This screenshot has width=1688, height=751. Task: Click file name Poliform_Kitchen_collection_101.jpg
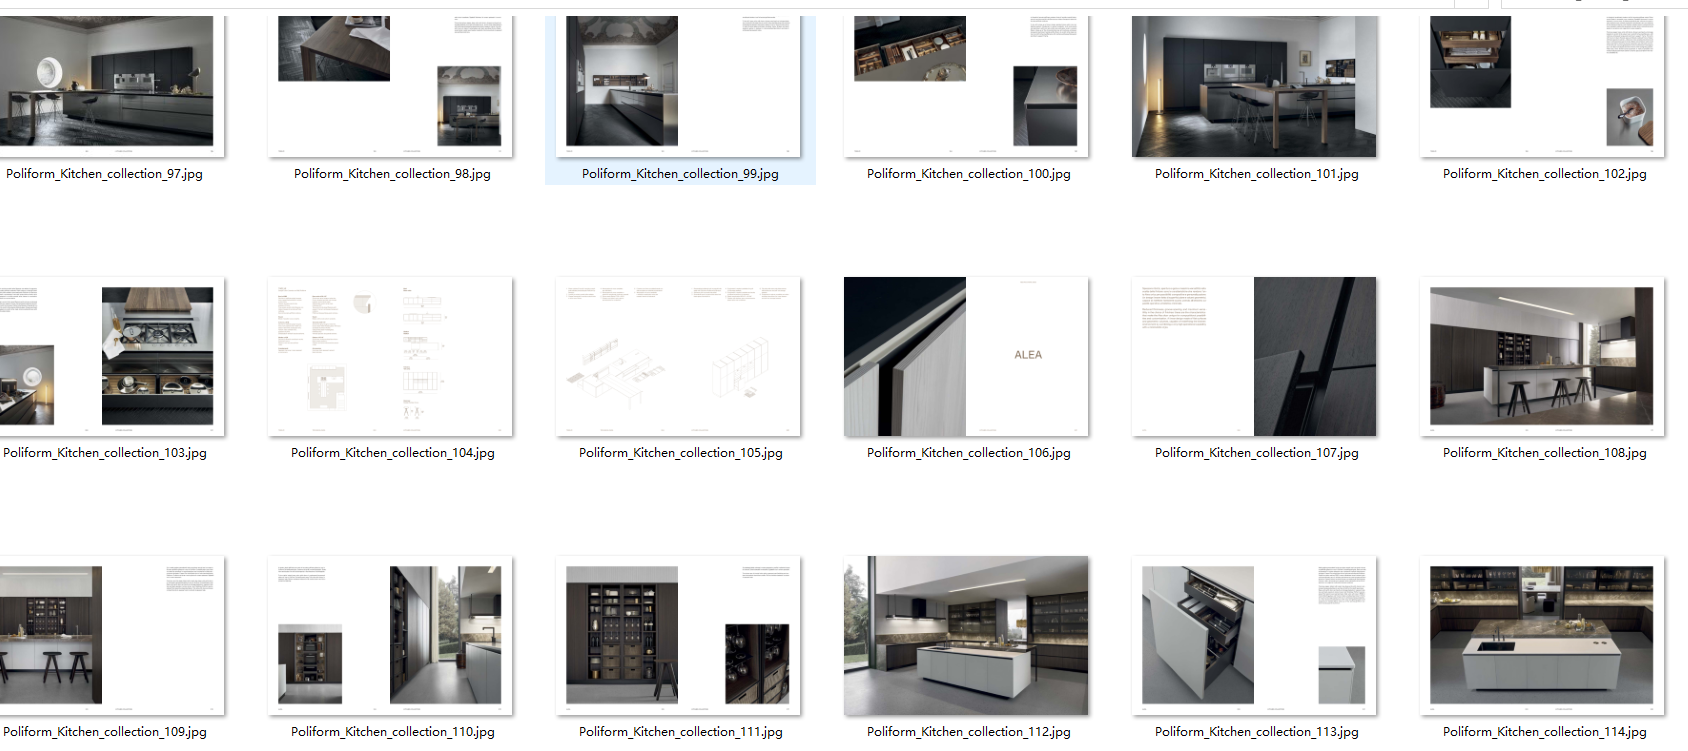coord(1257,174)
